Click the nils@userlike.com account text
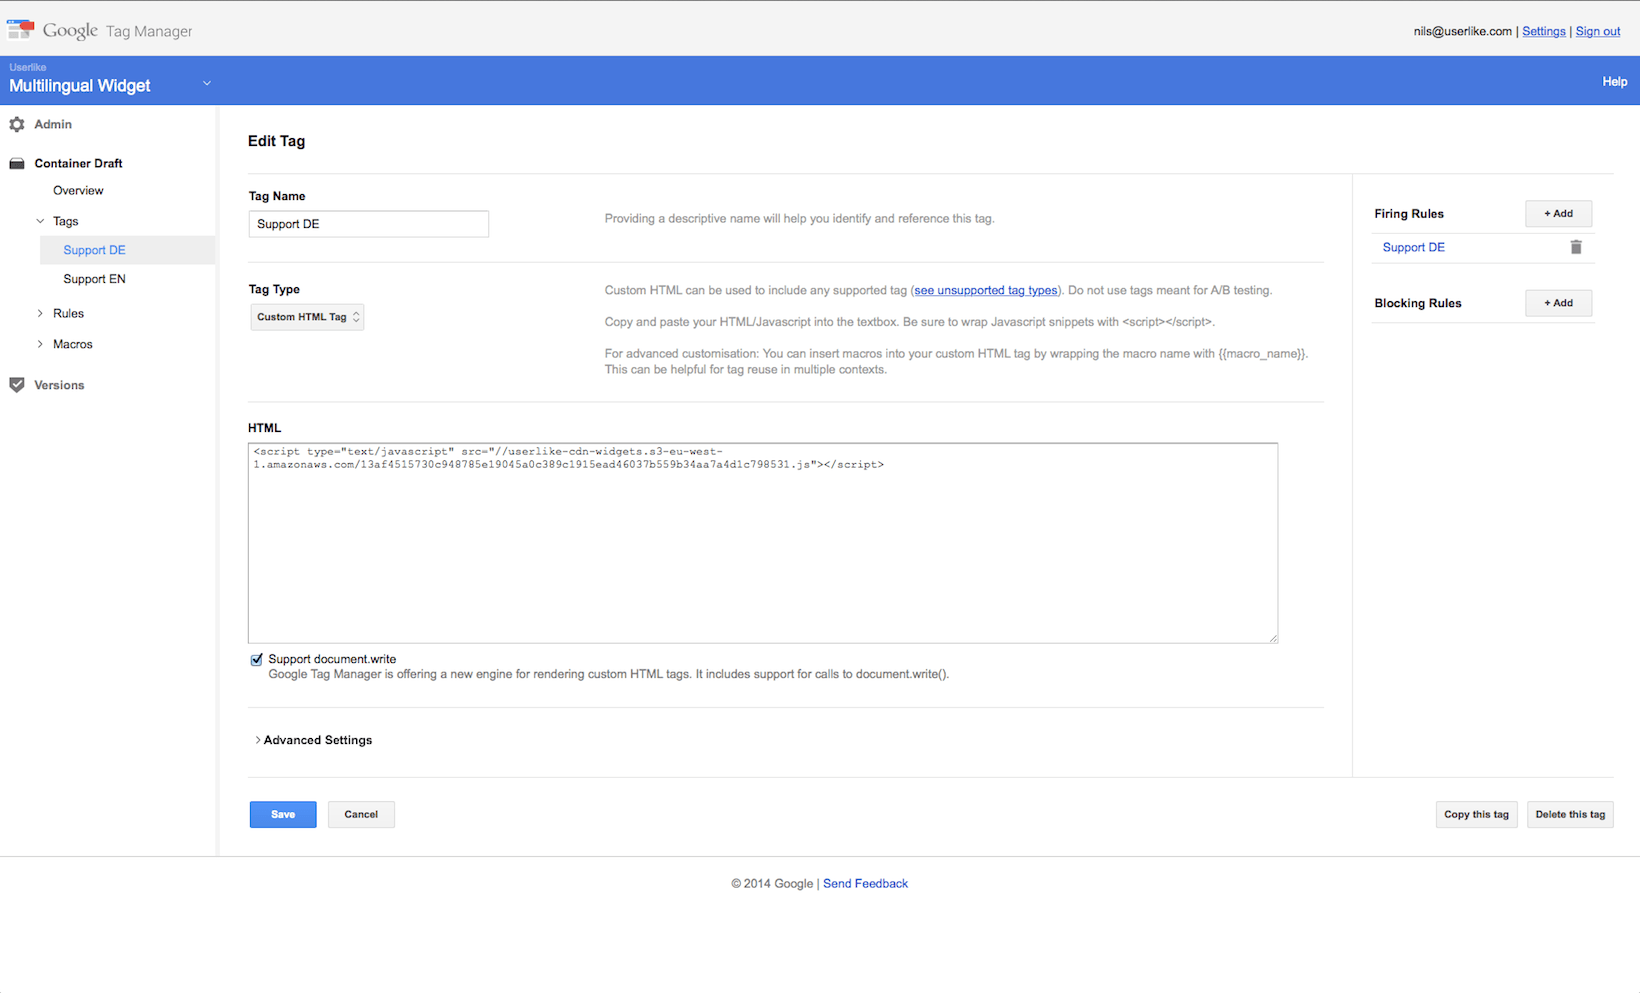Image resolution: width=1640 pixels, height=993 pixels. (x=1462, y=31)
